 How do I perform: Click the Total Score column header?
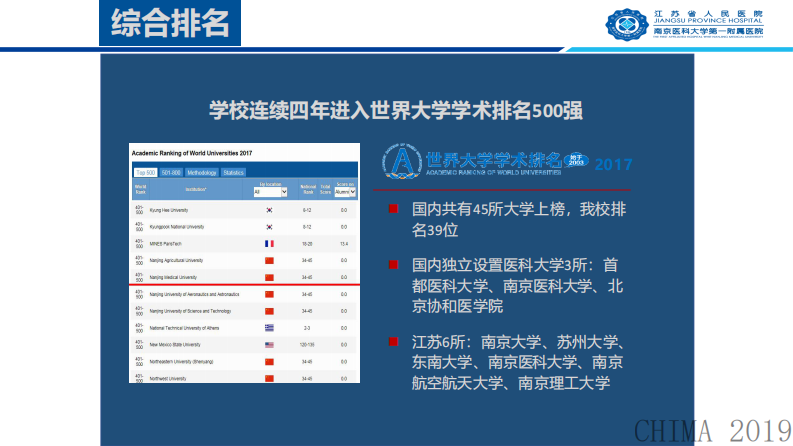point(325,190)
